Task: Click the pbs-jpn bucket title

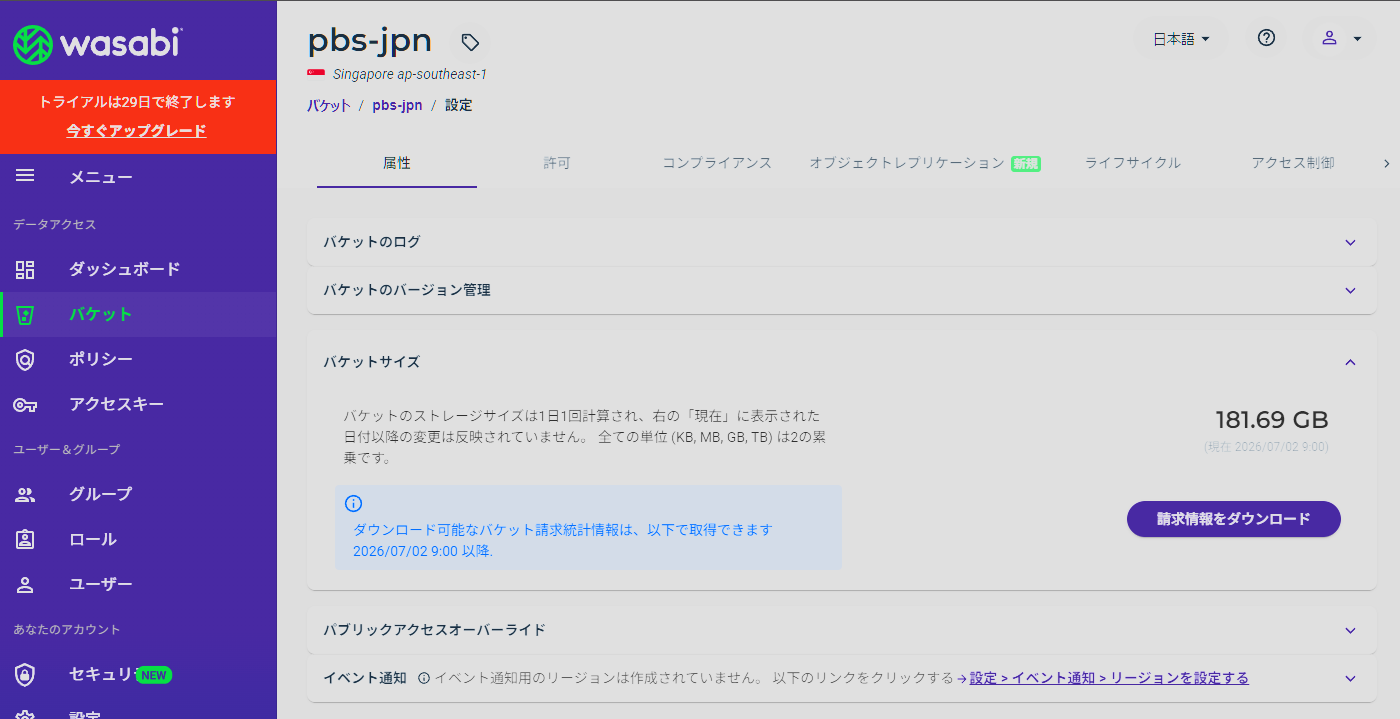Action: point(370,40)
